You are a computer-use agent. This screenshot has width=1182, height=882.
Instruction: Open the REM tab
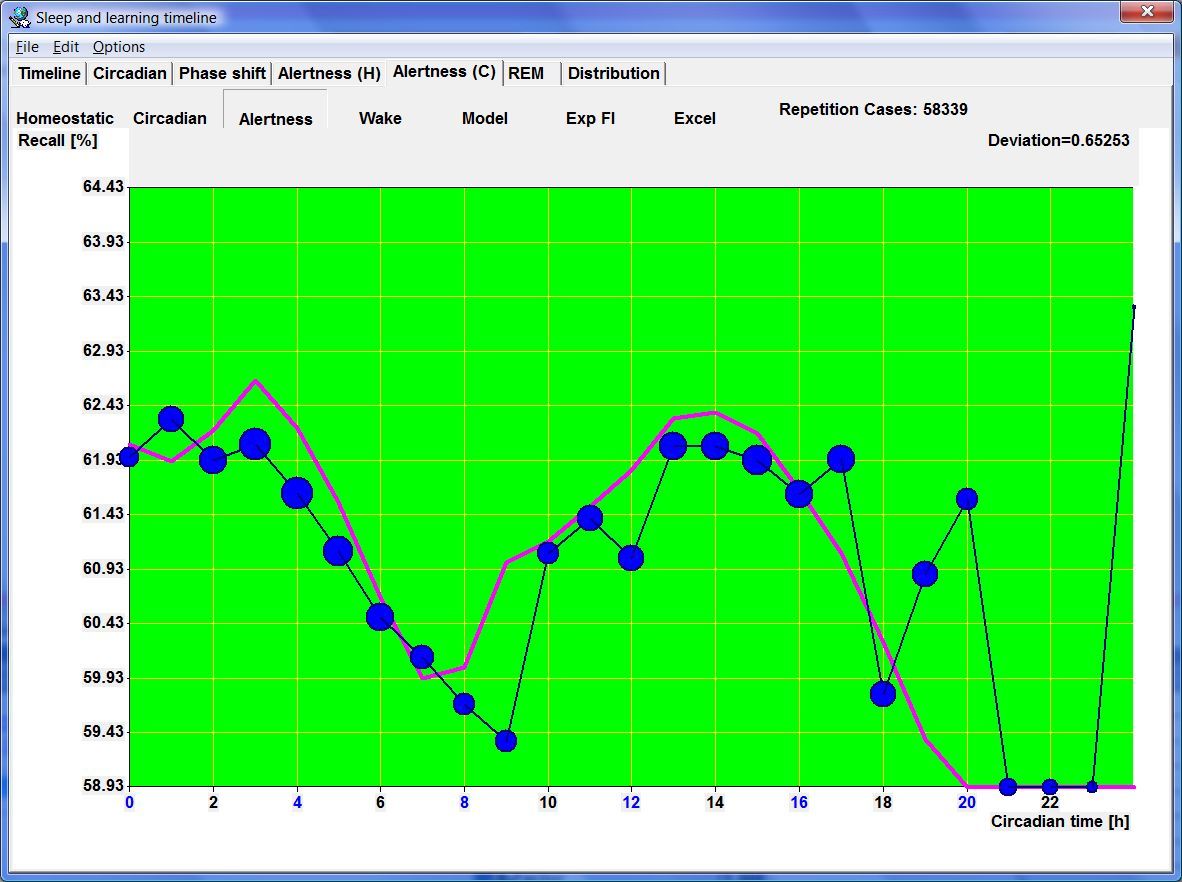pos(526,73)
